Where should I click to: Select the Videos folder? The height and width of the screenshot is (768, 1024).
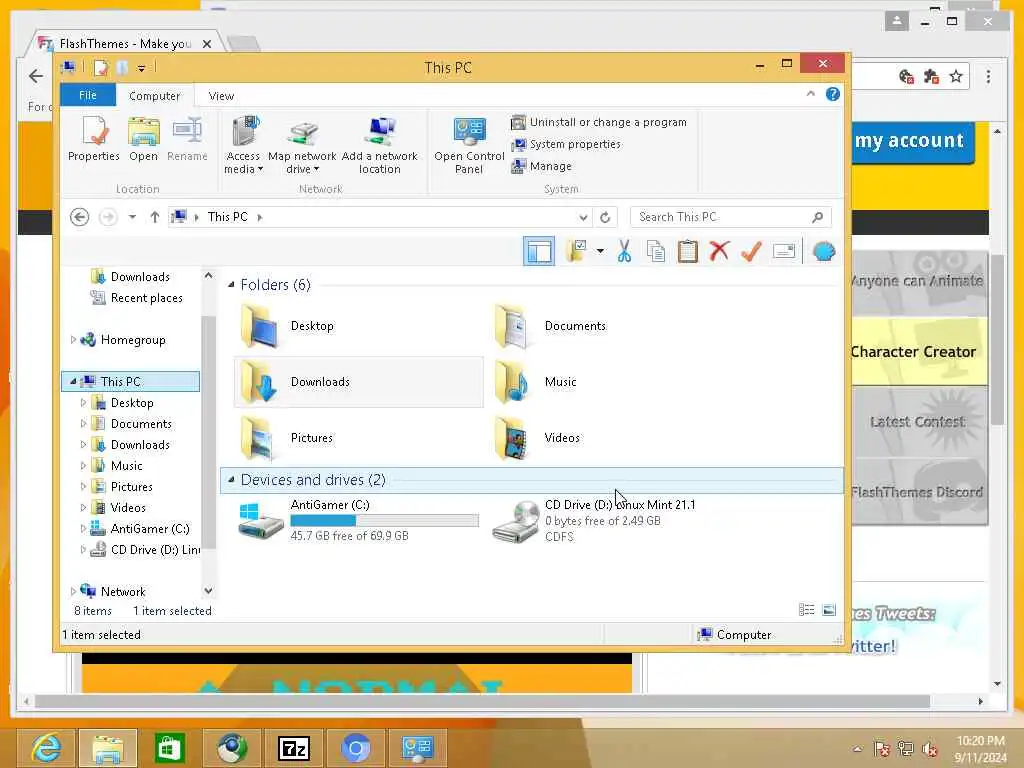click(612, 438)
